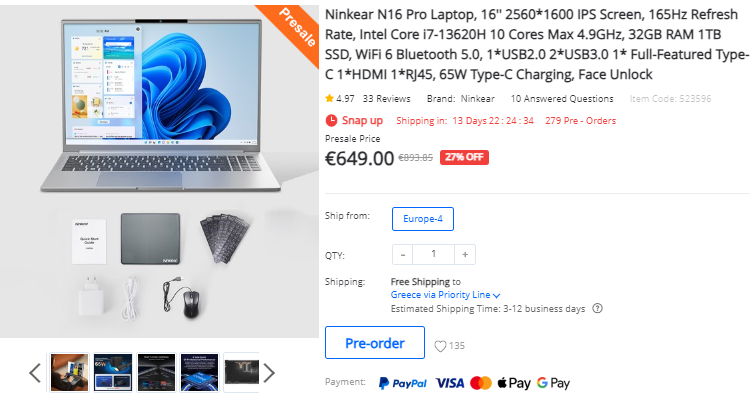Click the shipping time help question icon
Screen dimensions: 750x401
pos(597,308)
